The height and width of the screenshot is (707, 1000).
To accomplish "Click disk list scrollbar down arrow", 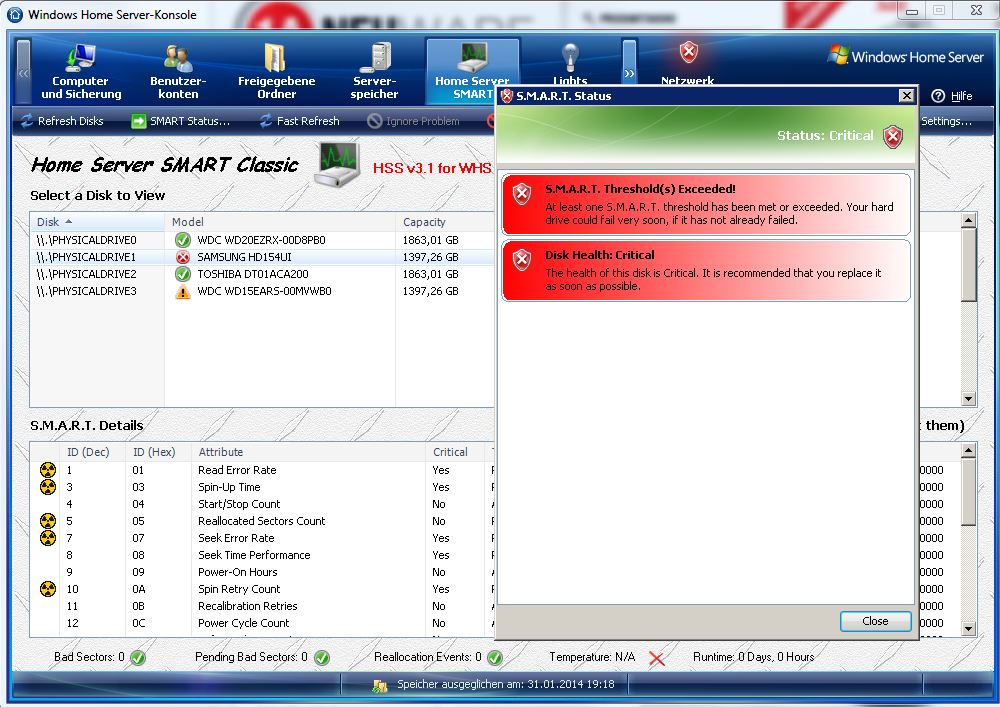I will tap(969, 399).
